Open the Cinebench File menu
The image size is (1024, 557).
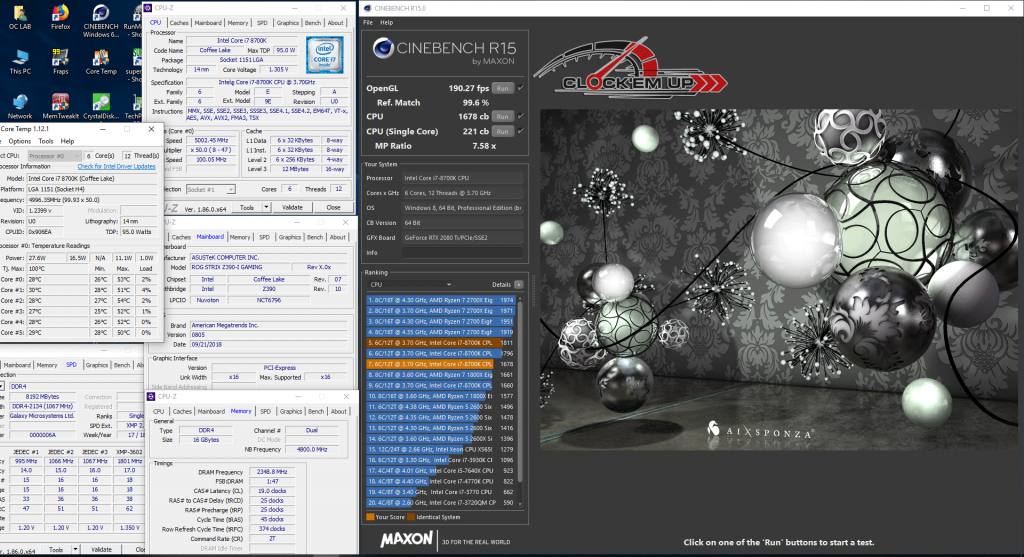[368, 22]
